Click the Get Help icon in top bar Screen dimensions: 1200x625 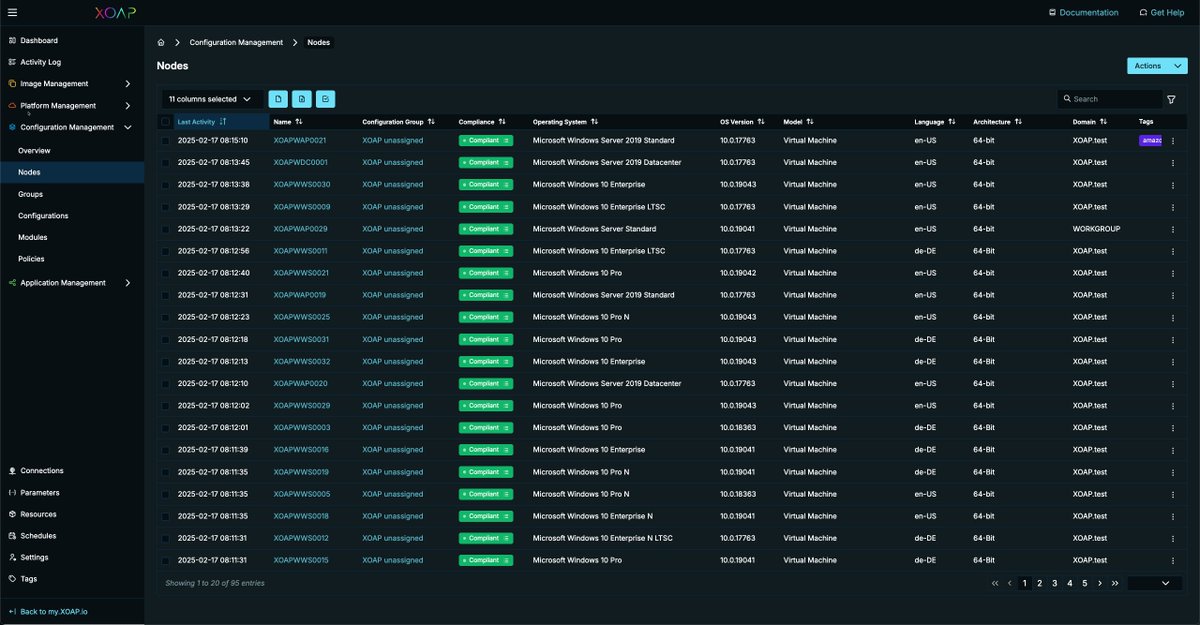pyautogui.click(x=1142, y=12)
